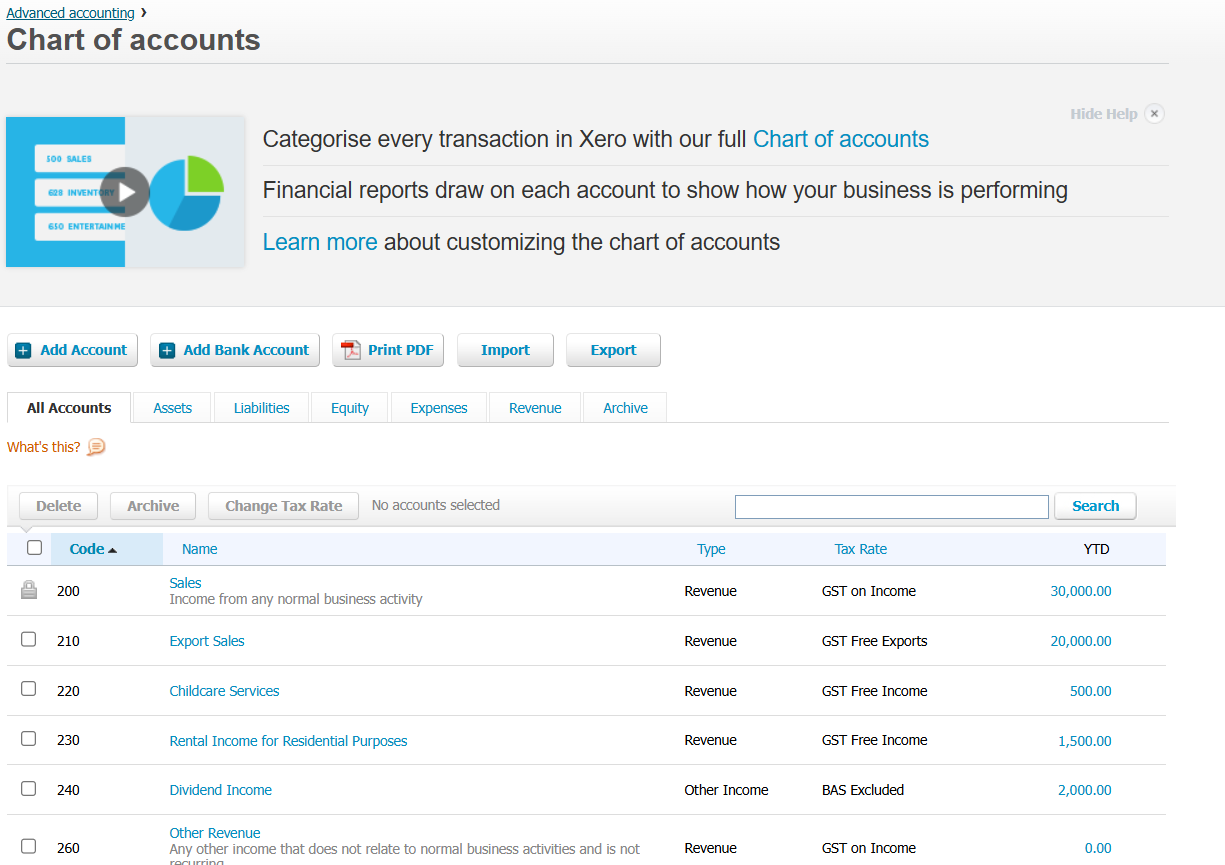The height and width of the screenshot is (865, 1225).
Task: Open Rental Income for Residential Purposes account
Action: pos(288,741)
